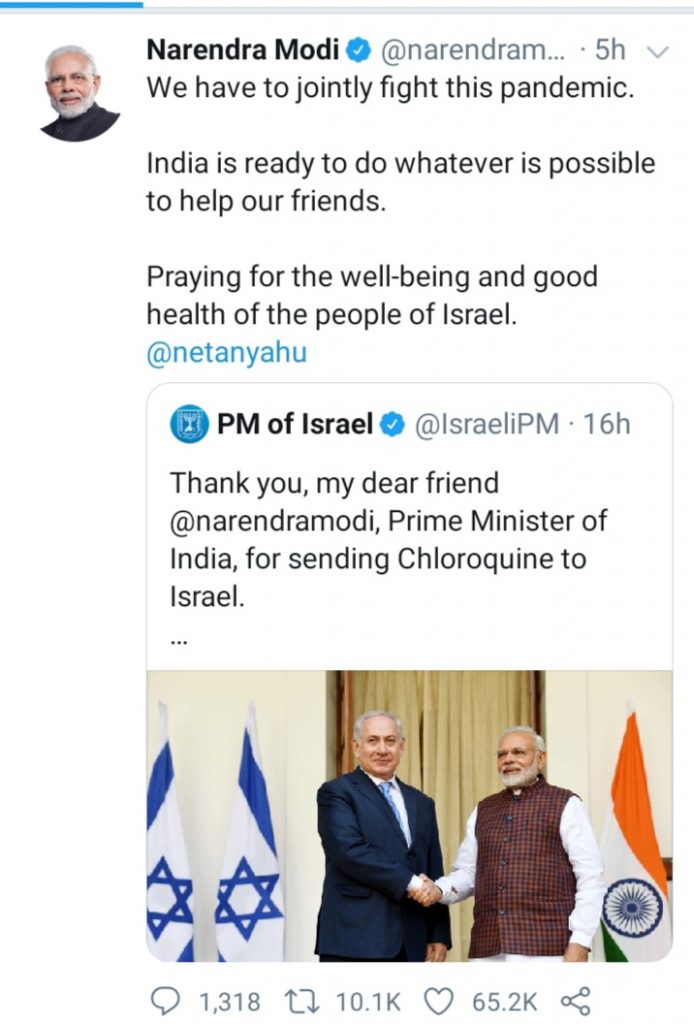Open the @IsraeliPM handle
This screenshot has height=1024, width=694.
(x=487, y=424)
